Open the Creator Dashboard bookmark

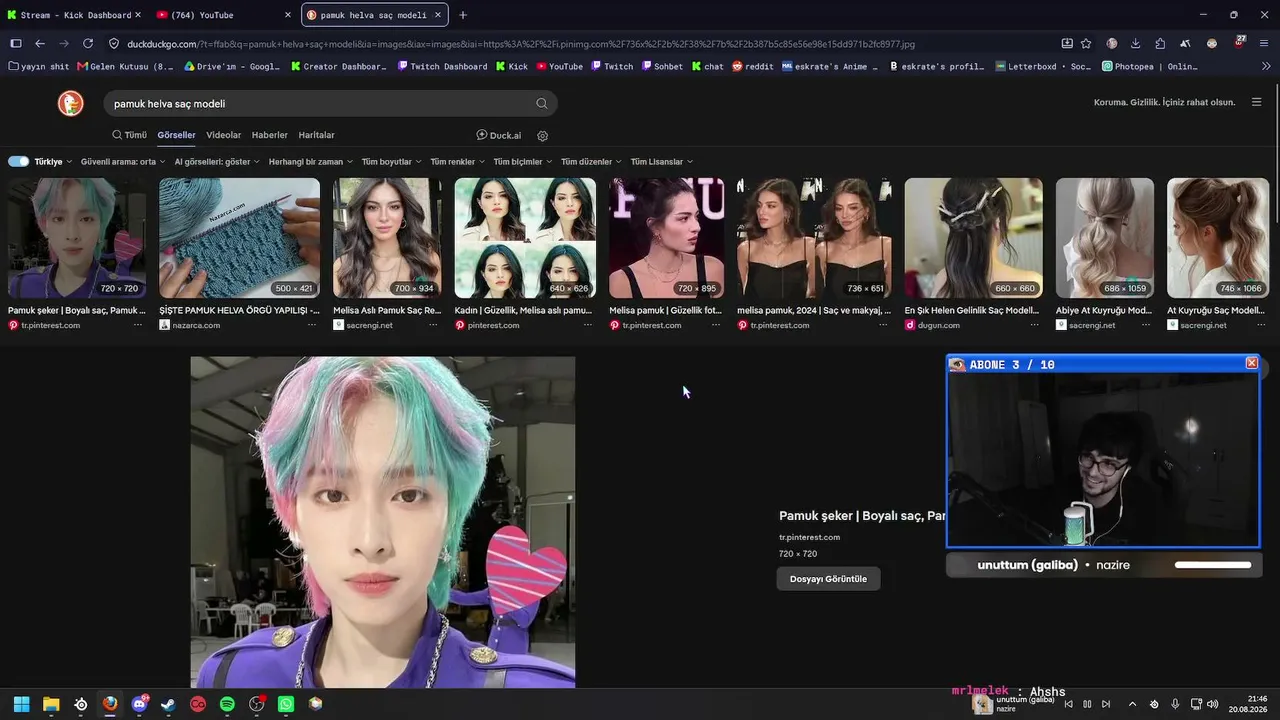tap(339, 67)
